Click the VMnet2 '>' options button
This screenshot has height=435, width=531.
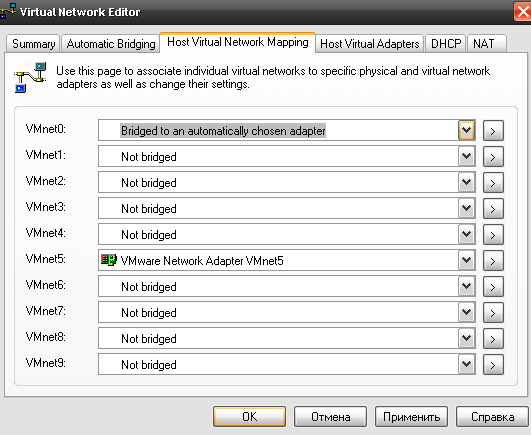tap(493, 182)
